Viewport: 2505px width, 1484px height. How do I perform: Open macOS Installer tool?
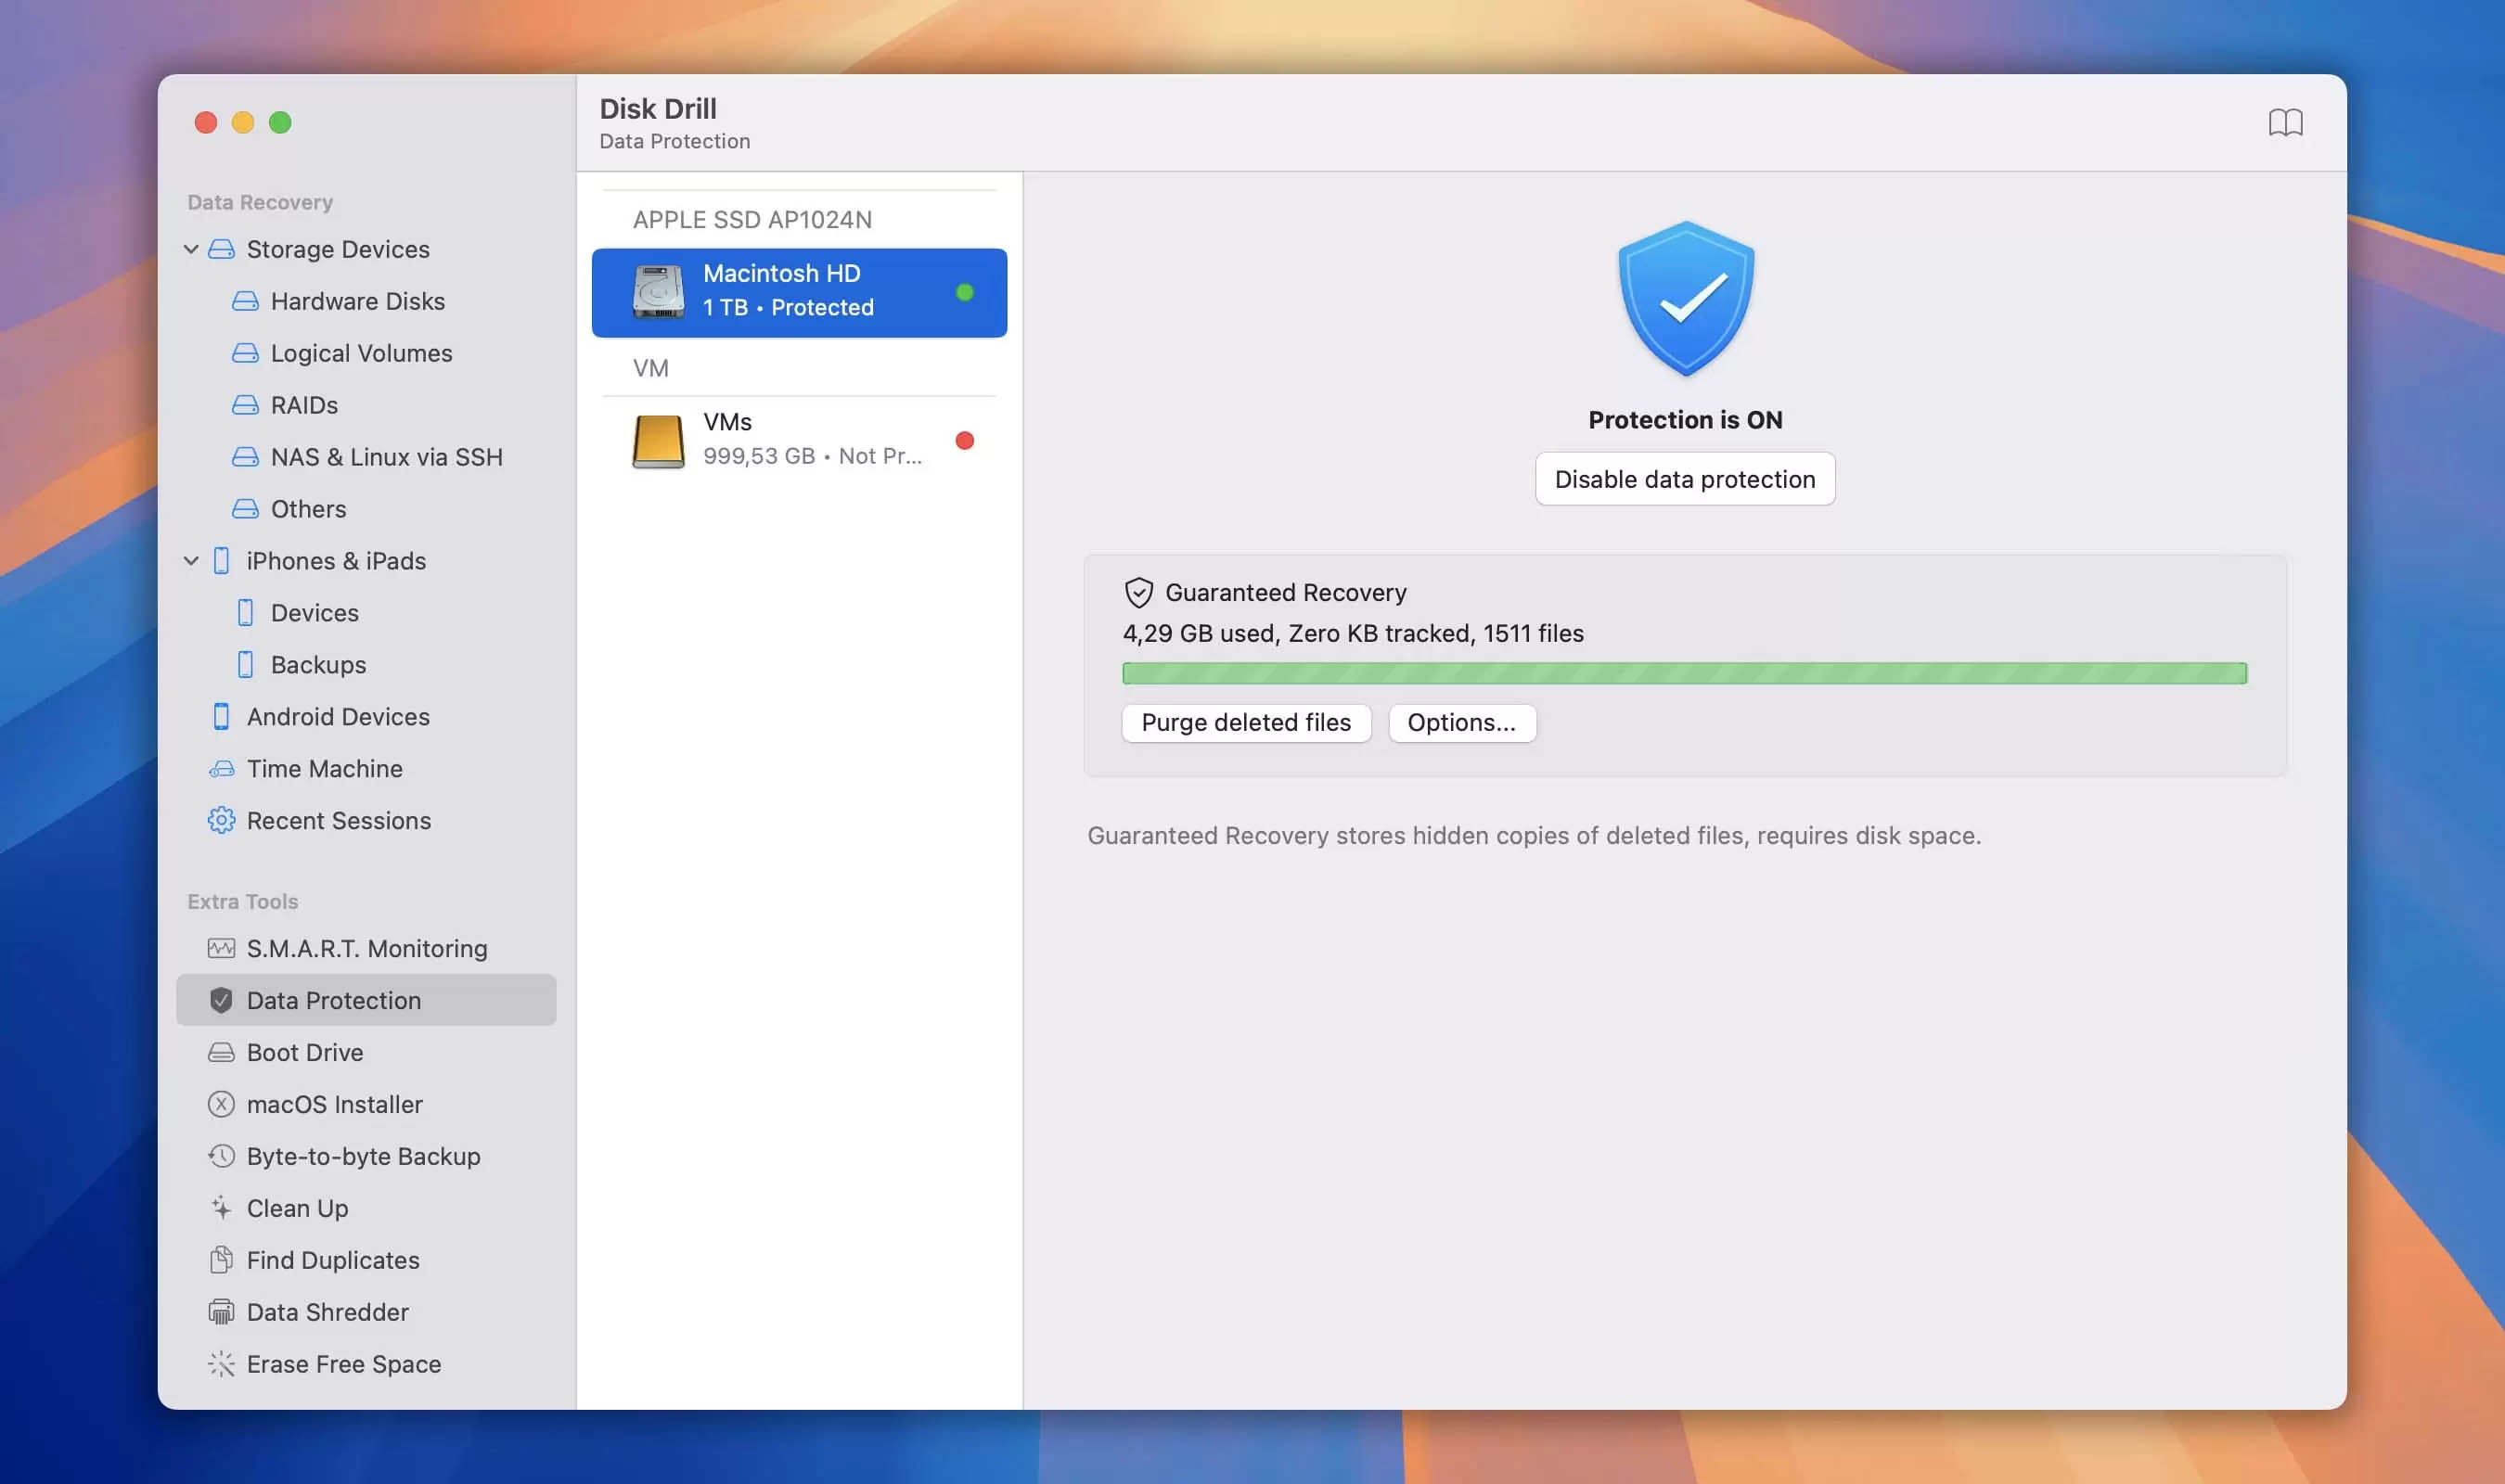click(x=335, y=1105)
